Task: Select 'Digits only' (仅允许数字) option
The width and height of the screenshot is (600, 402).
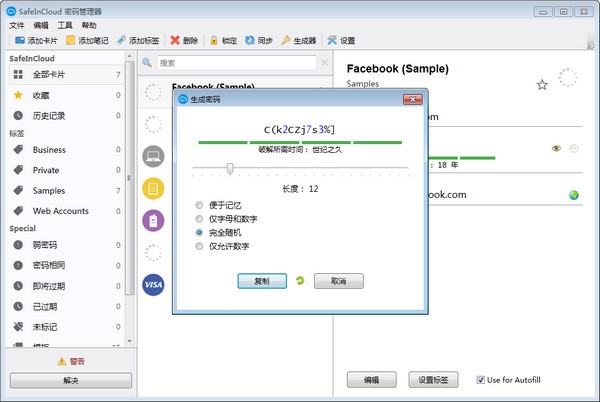Action: [x=199, y=246]
